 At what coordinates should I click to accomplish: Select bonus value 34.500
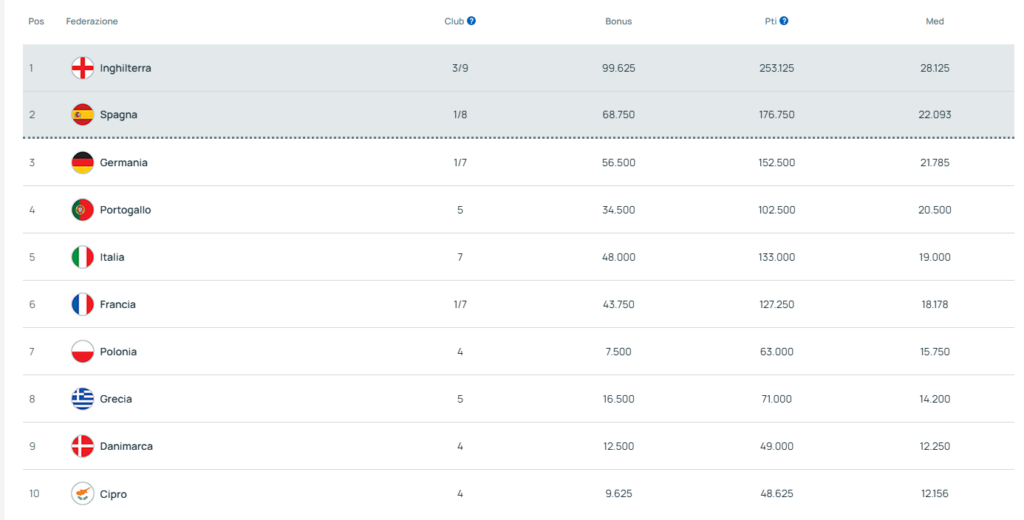click(x=618, y=210)
